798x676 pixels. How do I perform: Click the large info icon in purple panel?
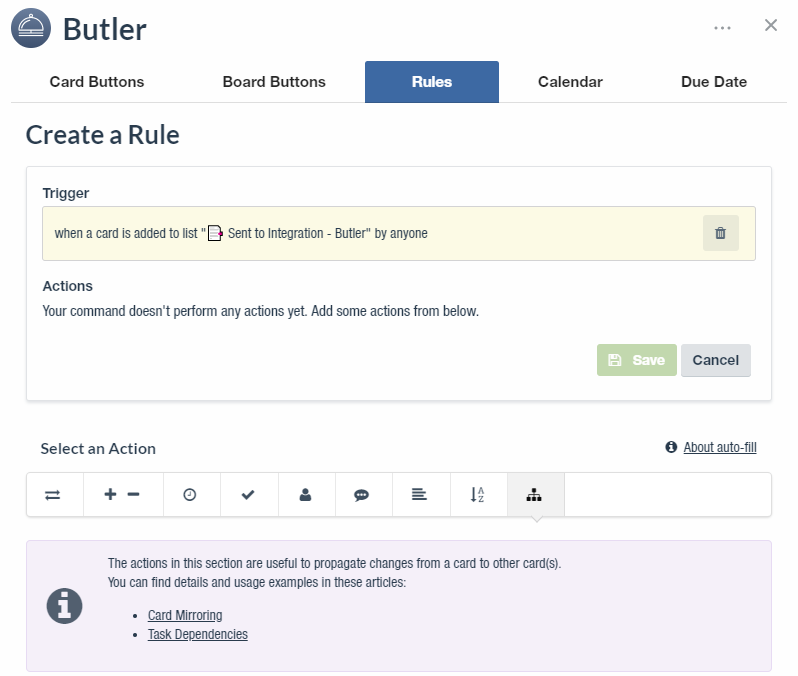pyautogui.click(x=64, y=606)
